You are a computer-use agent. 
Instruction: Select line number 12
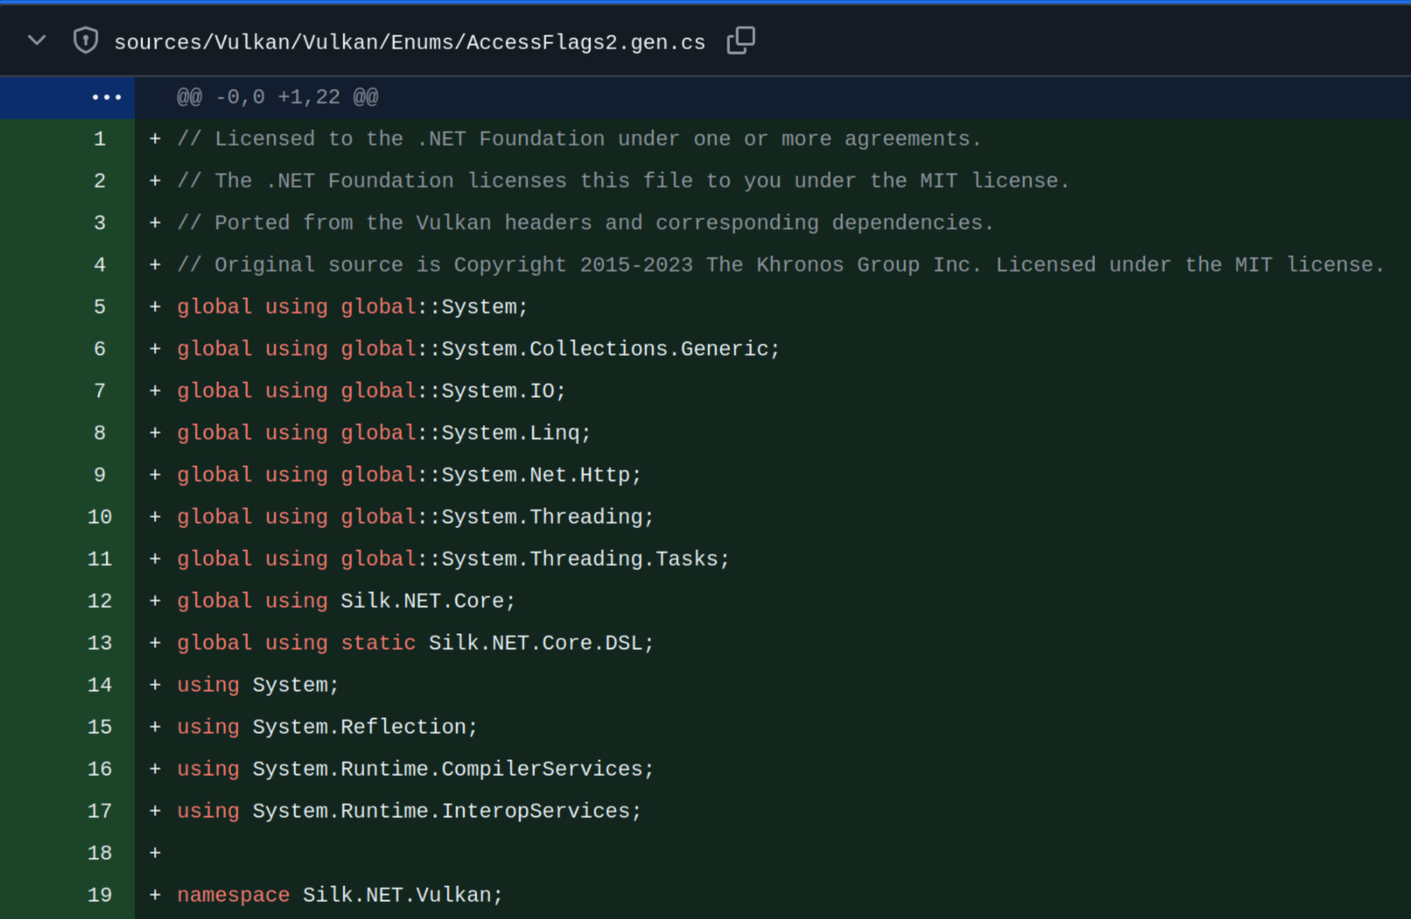click(99, 601)
